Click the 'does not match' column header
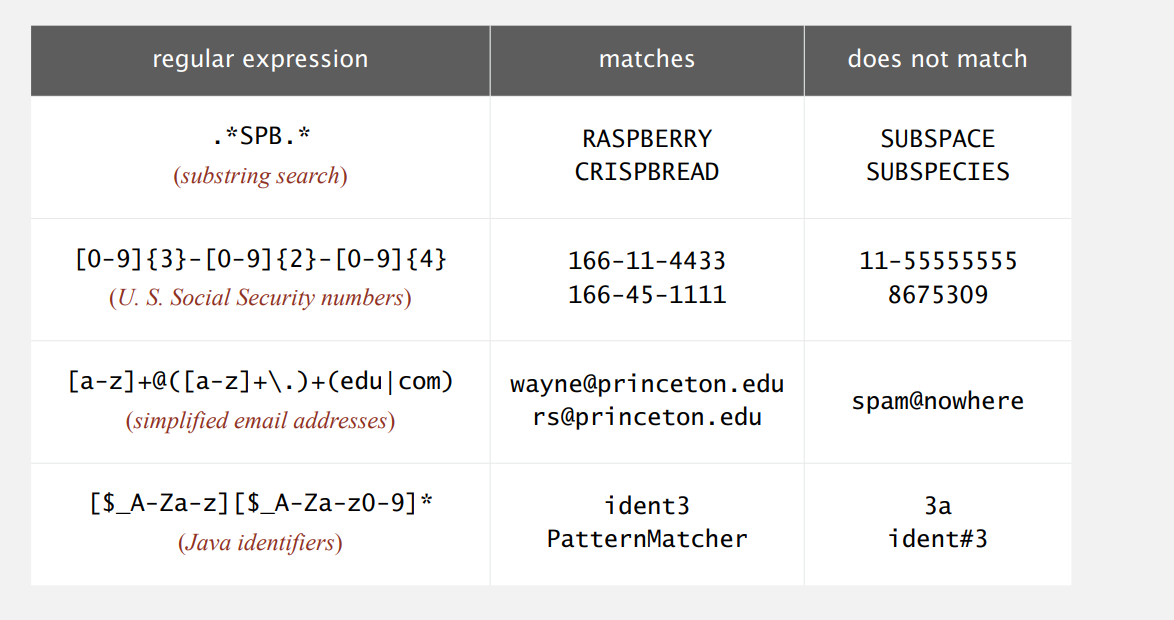The width and height of the screenshot is (1174, 620). tap(937, 60)
